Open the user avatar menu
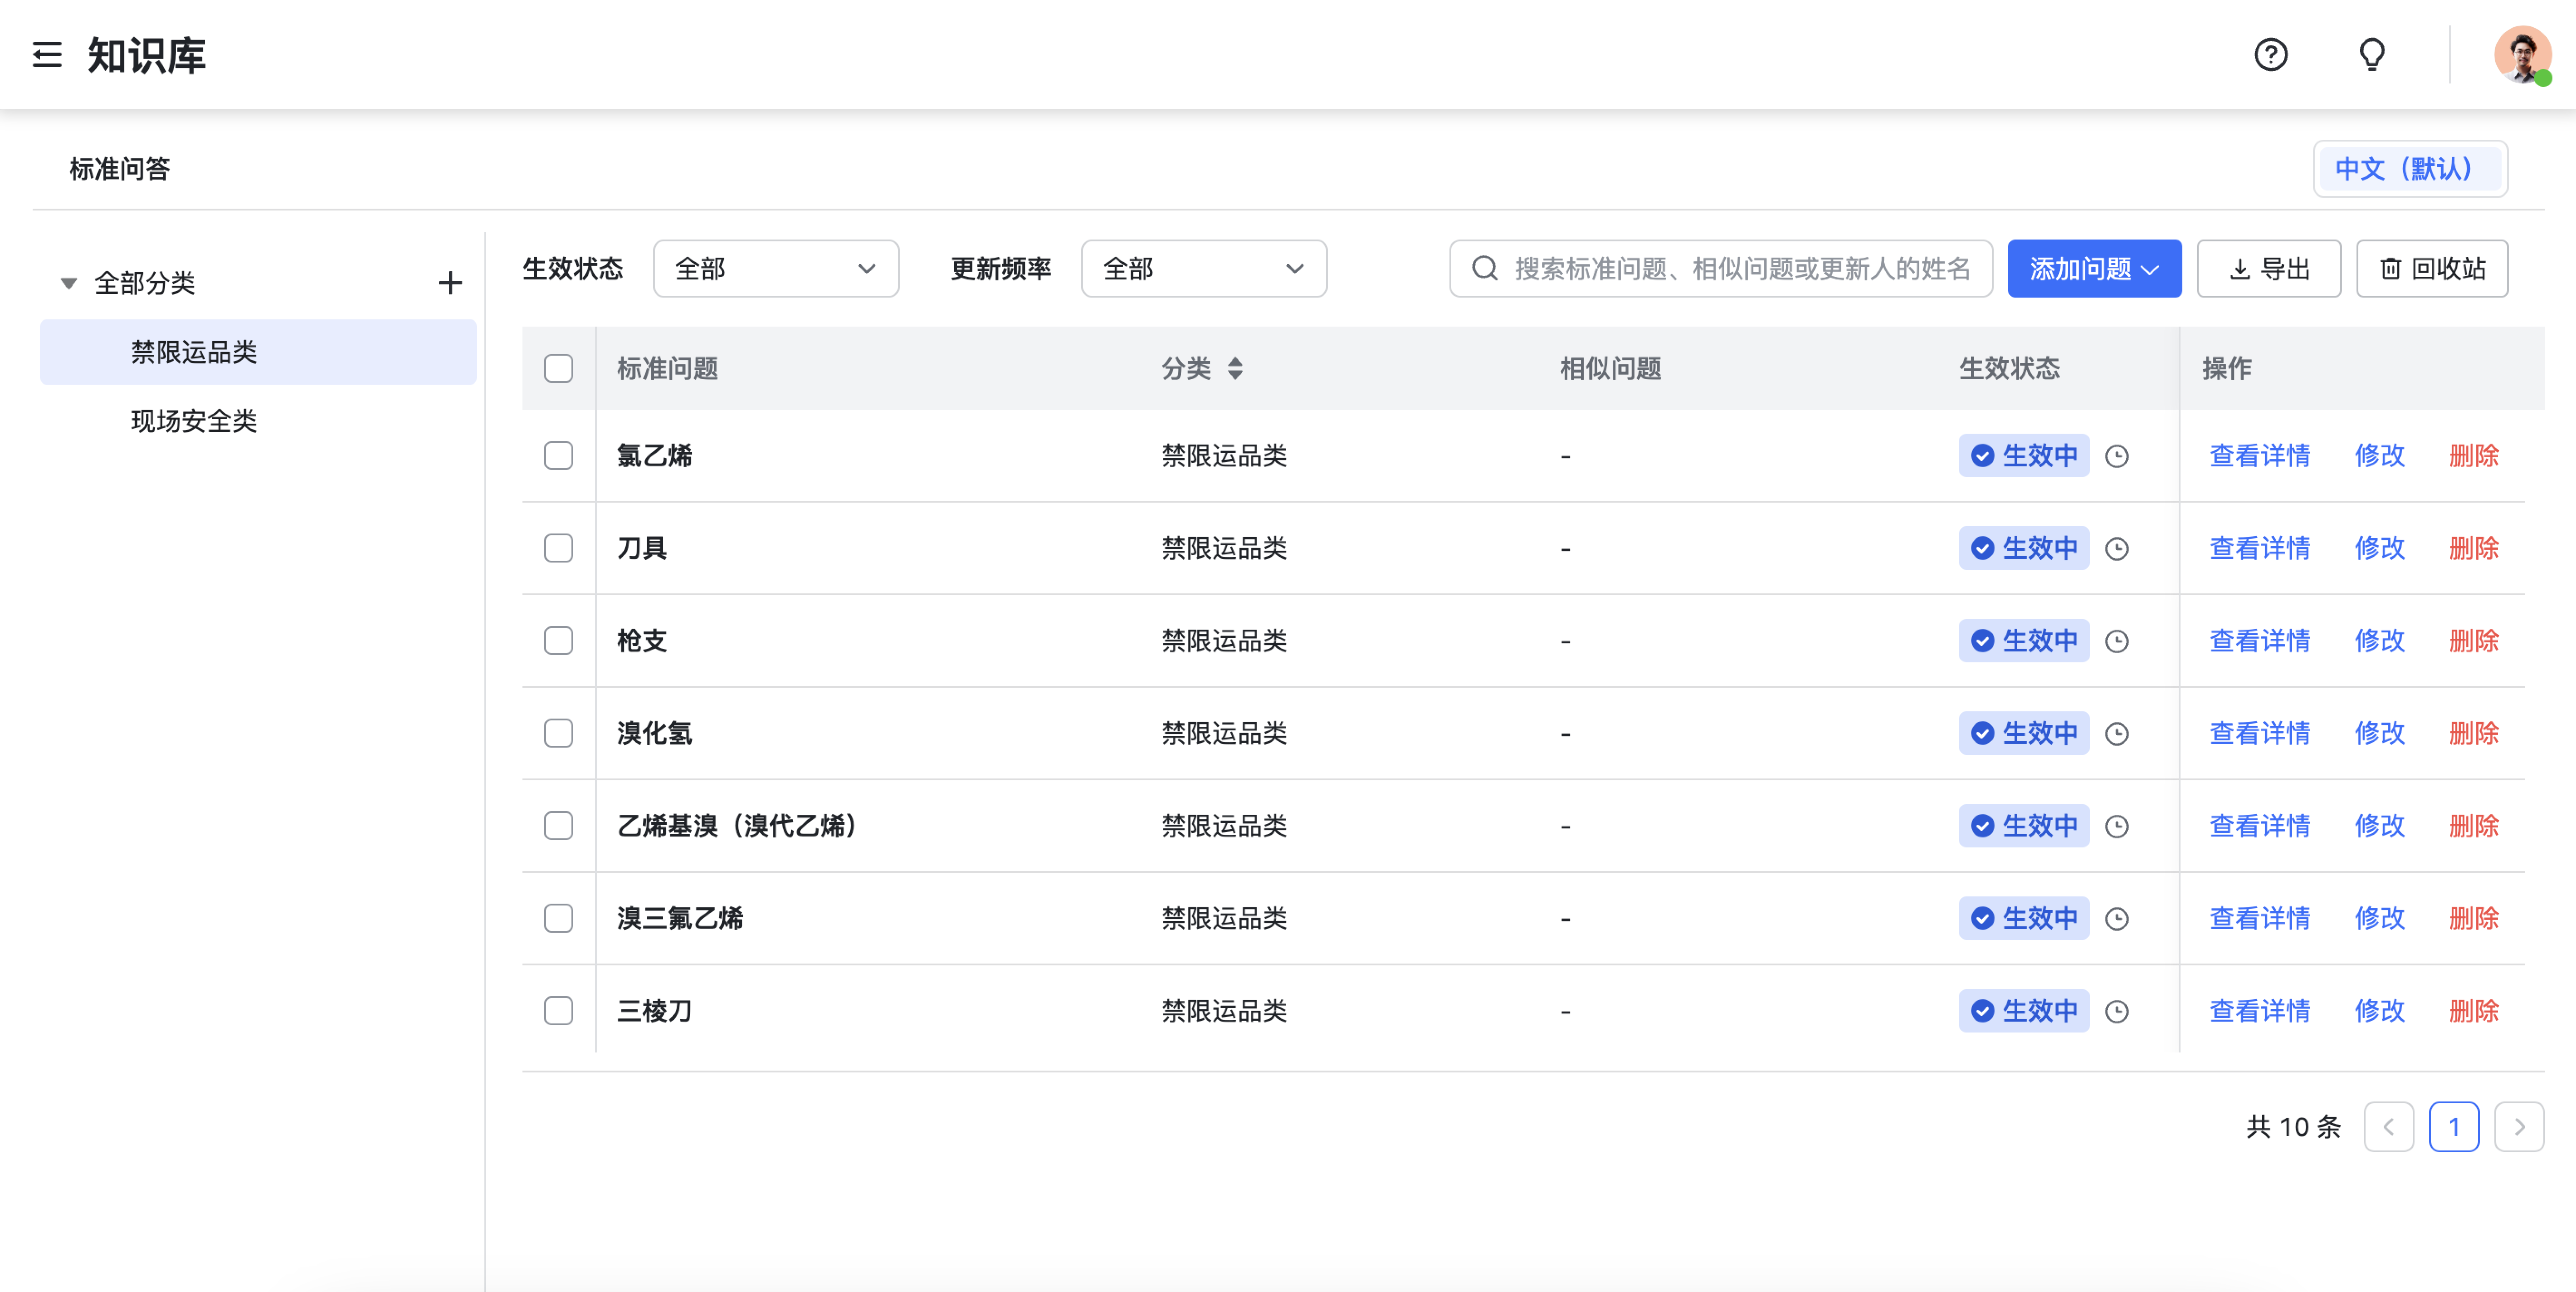Screen dimensions: 2576x1292 (x=2522, y=54)
